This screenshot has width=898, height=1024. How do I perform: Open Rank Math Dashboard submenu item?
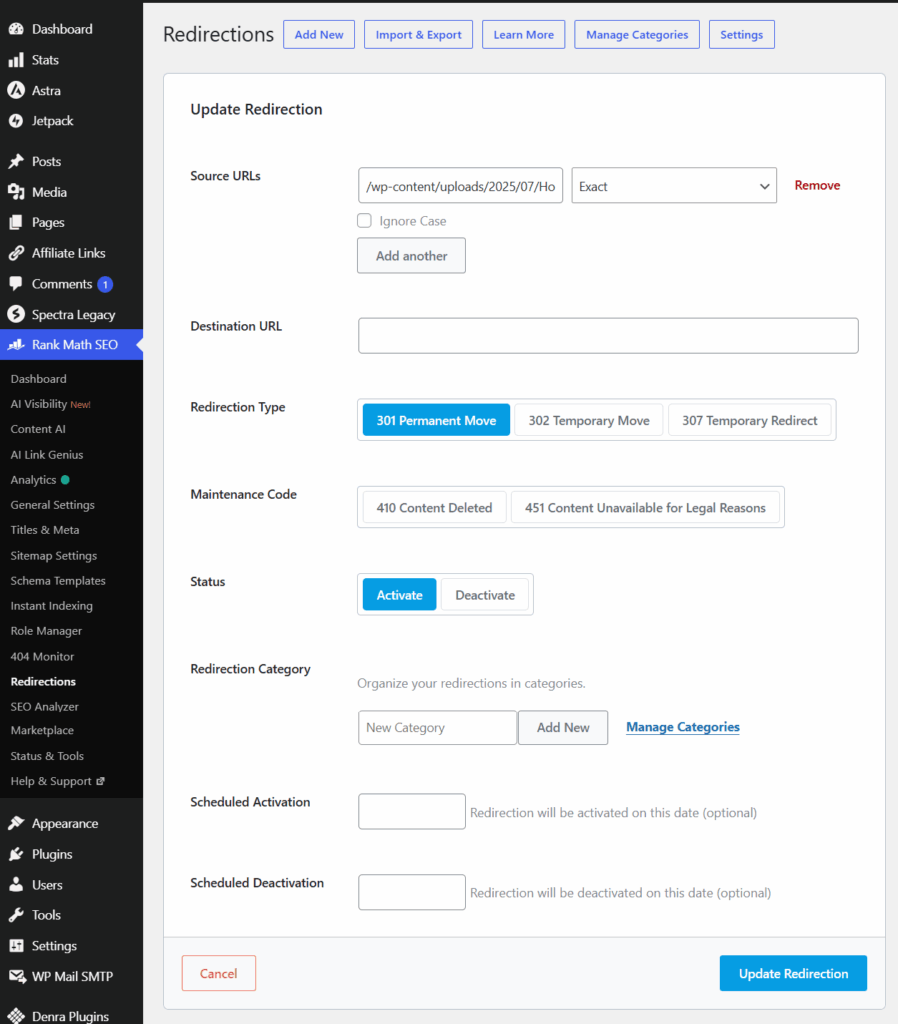coord(39,379)
